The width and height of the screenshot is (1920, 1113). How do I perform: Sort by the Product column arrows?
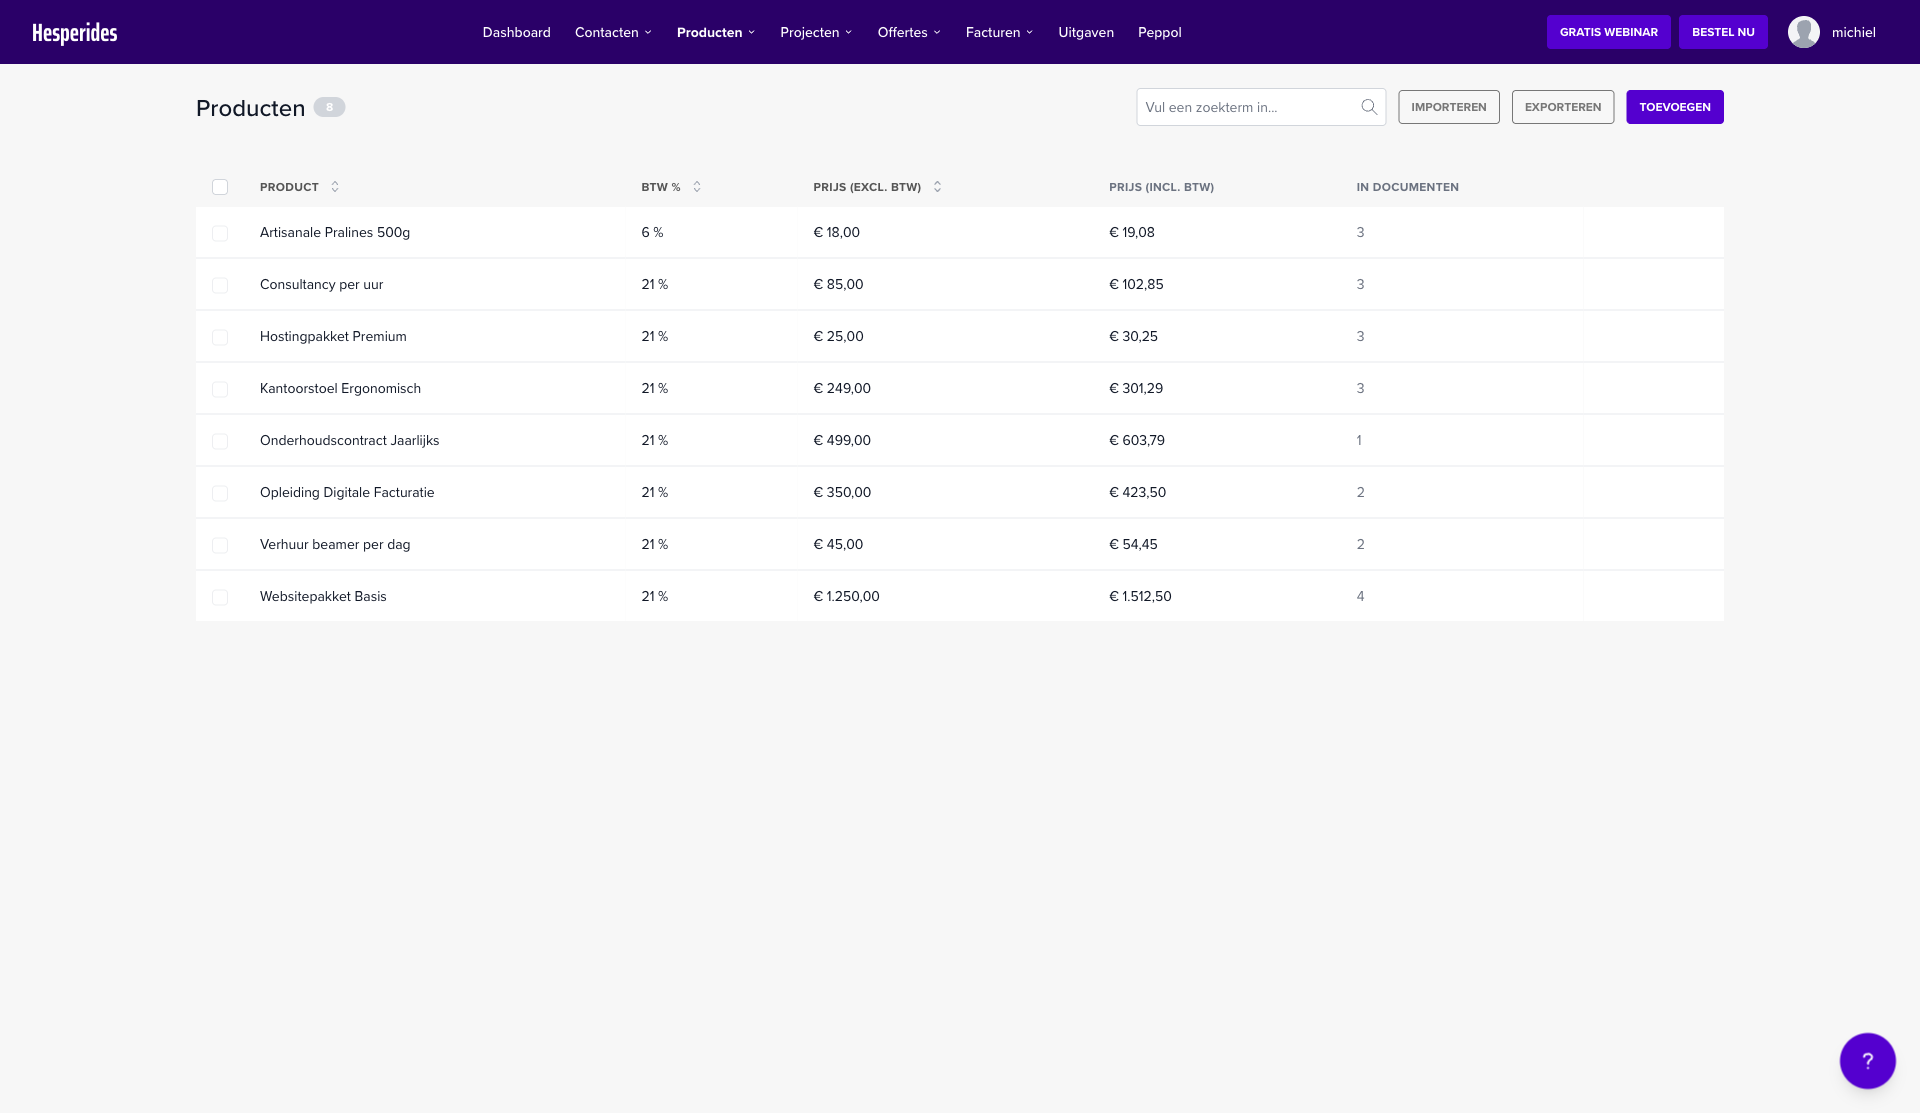pyautogui.click(x=335, y=187)
